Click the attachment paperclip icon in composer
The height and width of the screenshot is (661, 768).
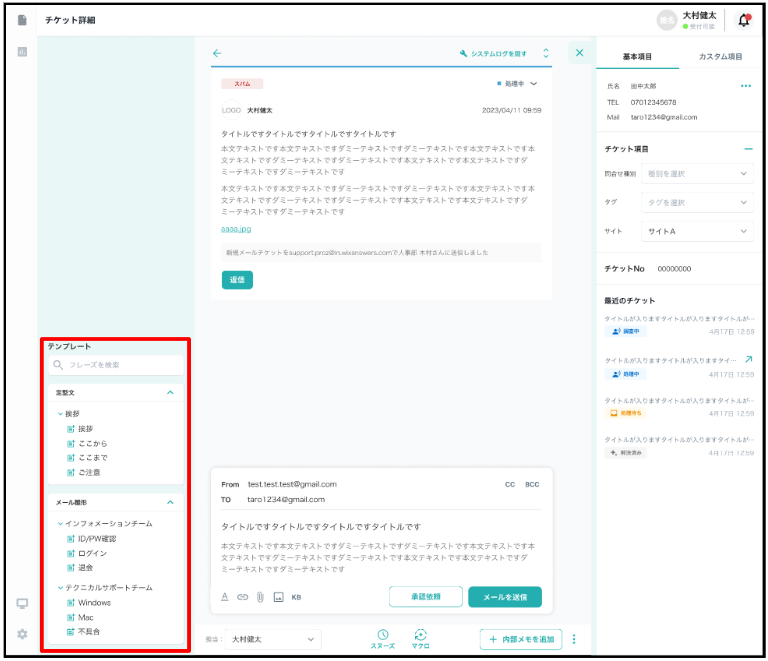[x=259, y=597]
